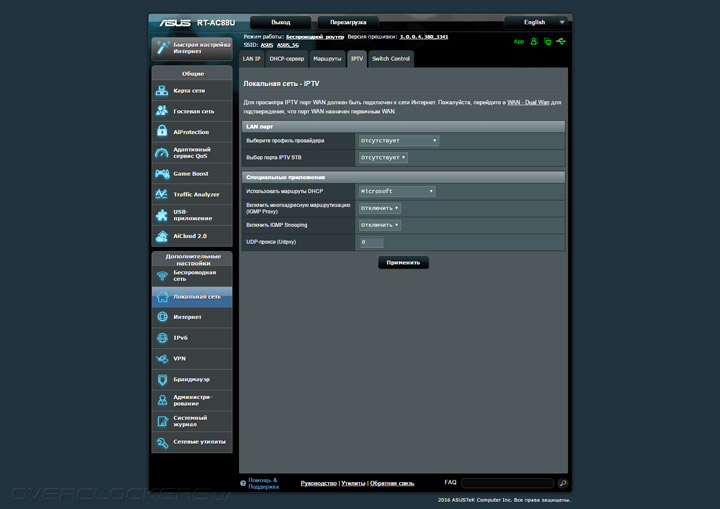The height and width of the screenshot is (509, 720).
Task: Open Network Tools (Сетевые утилиты) icon
Action: click(162, 442)
